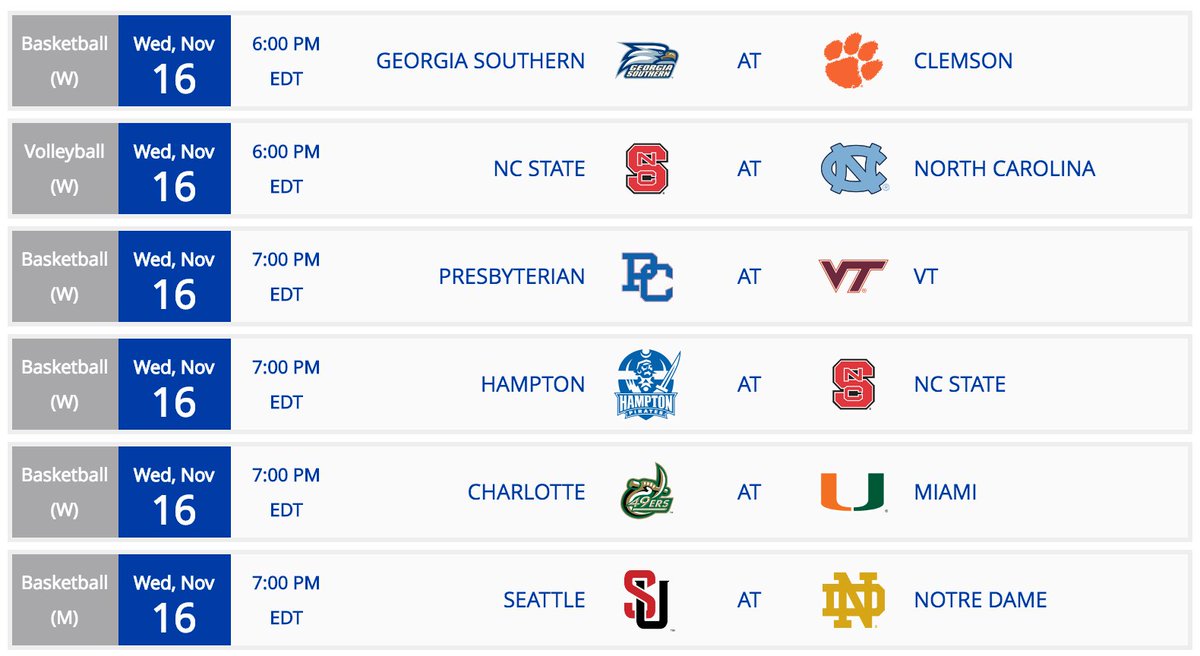Click the Basketball (M) sport label
1200x656 pixels.
[65, 600]
